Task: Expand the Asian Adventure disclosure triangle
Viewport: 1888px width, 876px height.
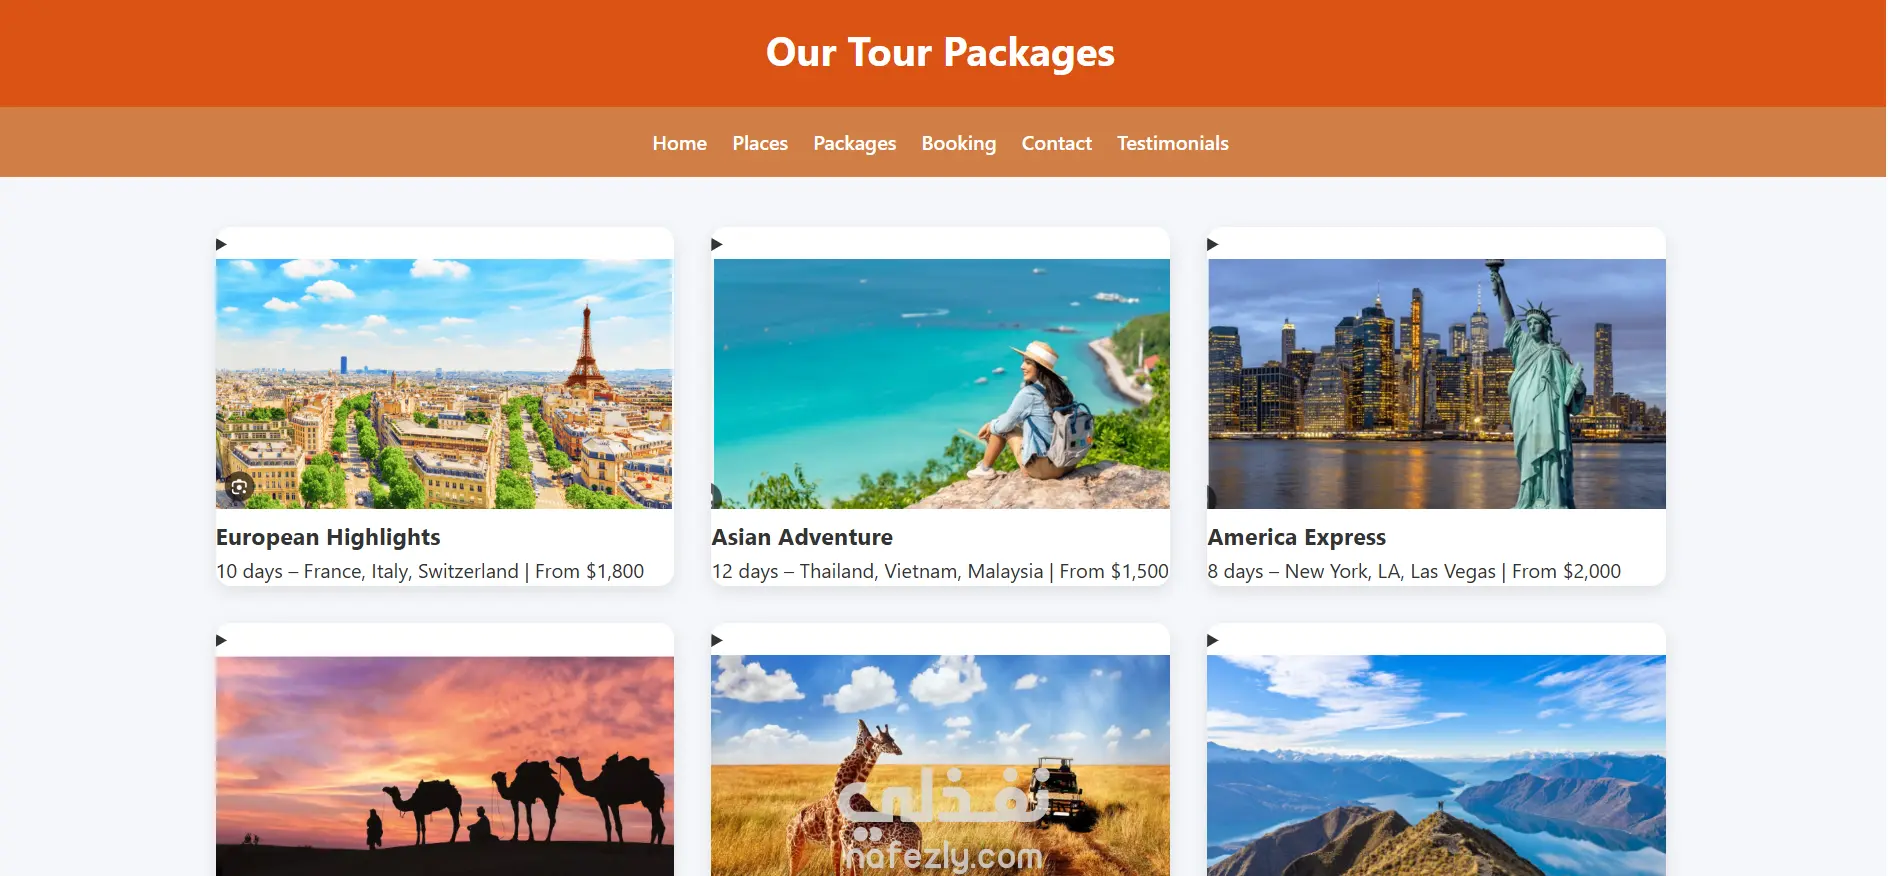Action: point(717,244)
